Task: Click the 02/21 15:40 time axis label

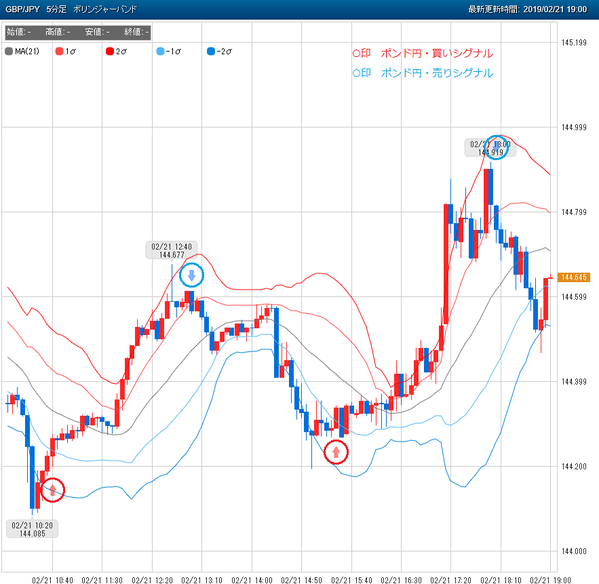Action: point(351,580)
